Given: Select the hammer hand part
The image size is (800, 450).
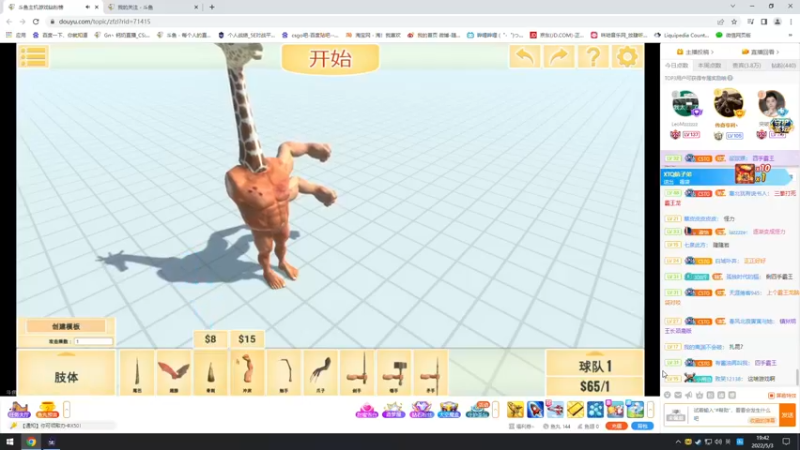Looking at the screenshot, I should coord(394,373).
